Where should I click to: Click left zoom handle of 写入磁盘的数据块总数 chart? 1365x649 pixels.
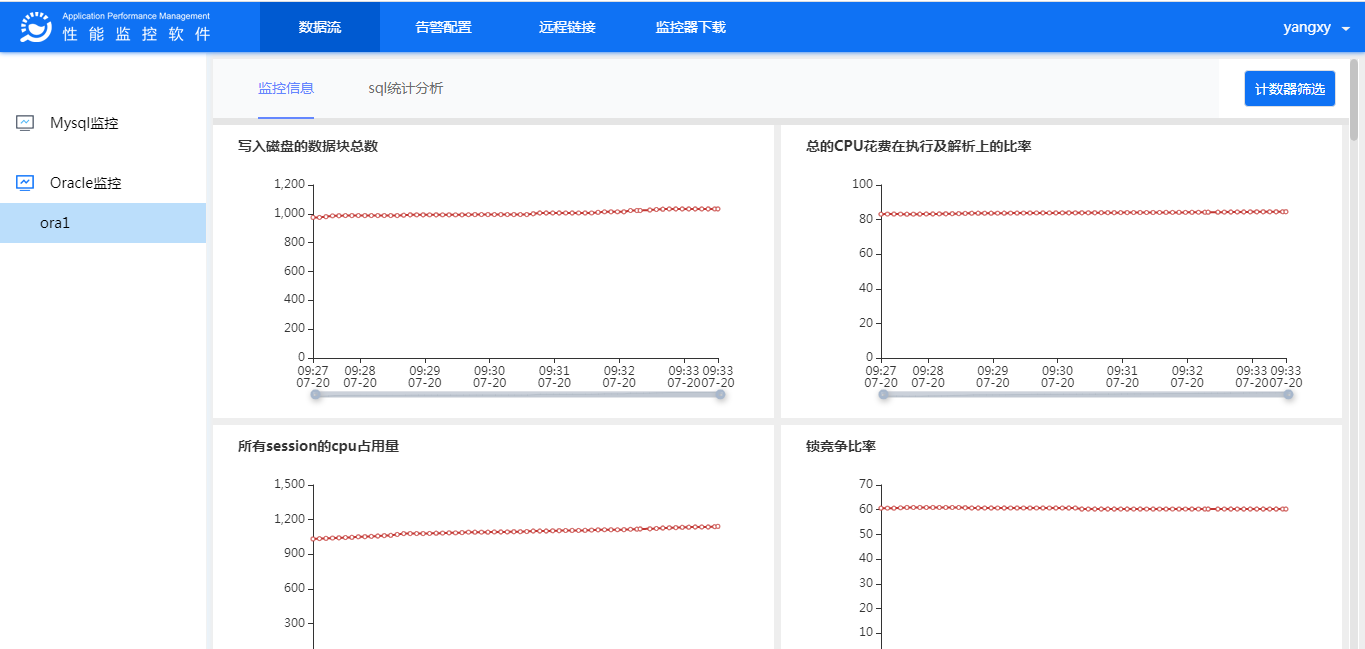click(316, 395)
